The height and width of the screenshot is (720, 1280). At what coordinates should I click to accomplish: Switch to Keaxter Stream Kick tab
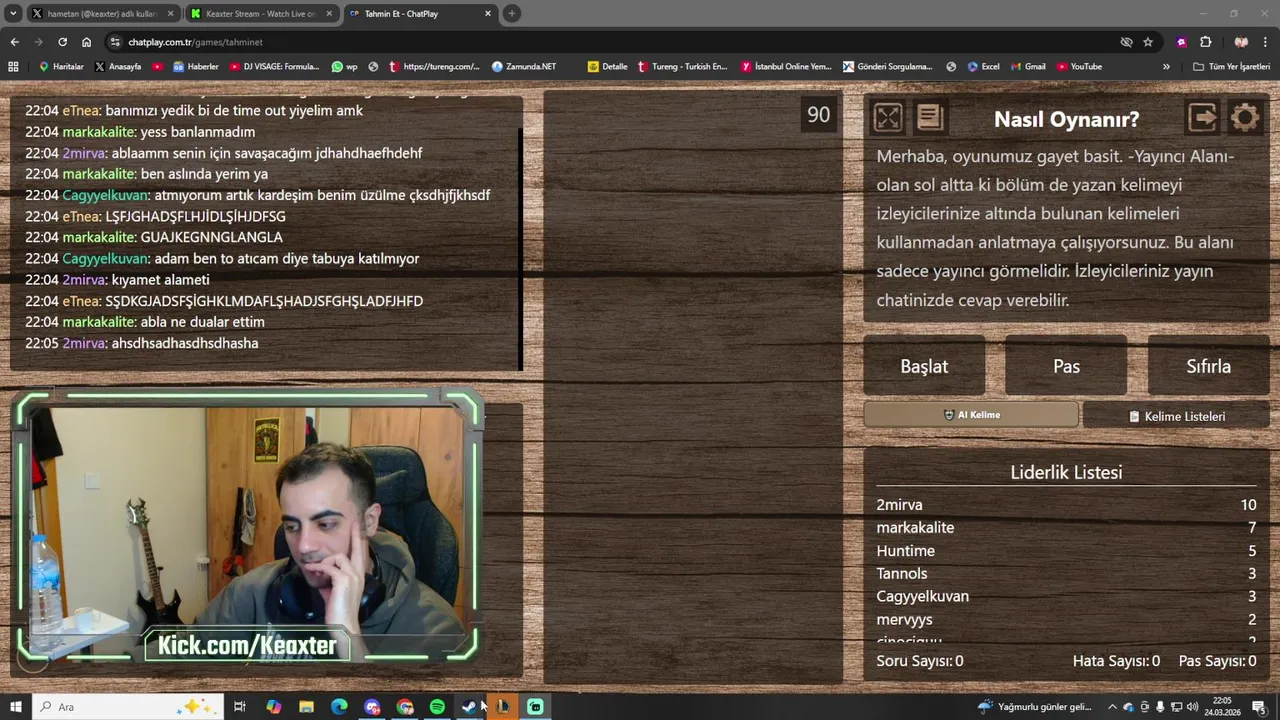tap(260, 14)
